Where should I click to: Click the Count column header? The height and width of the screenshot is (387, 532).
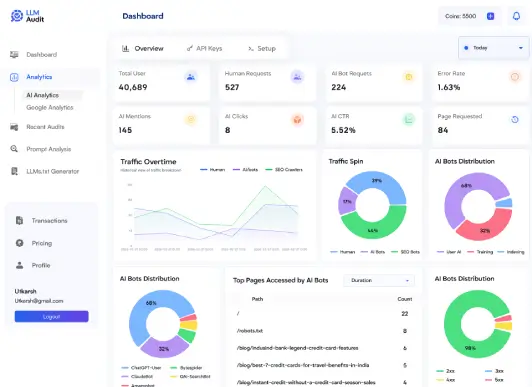(405, 299)
